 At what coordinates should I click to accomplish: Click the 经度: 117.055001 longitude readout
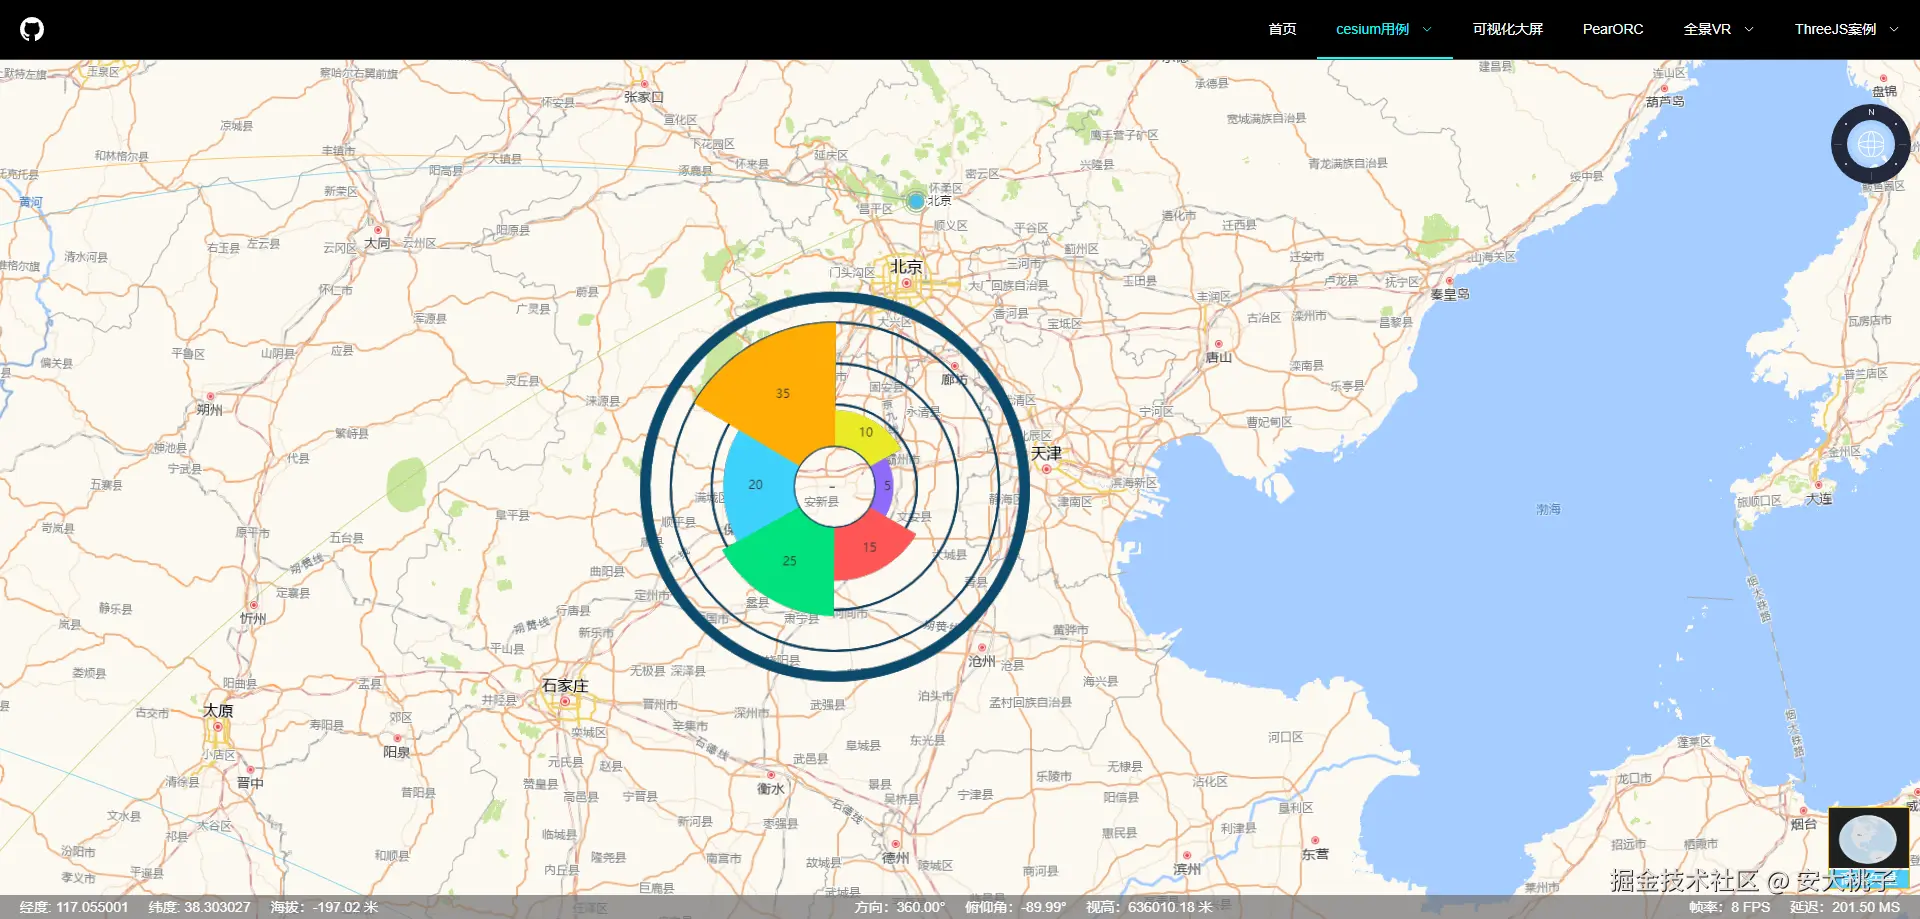74,907
